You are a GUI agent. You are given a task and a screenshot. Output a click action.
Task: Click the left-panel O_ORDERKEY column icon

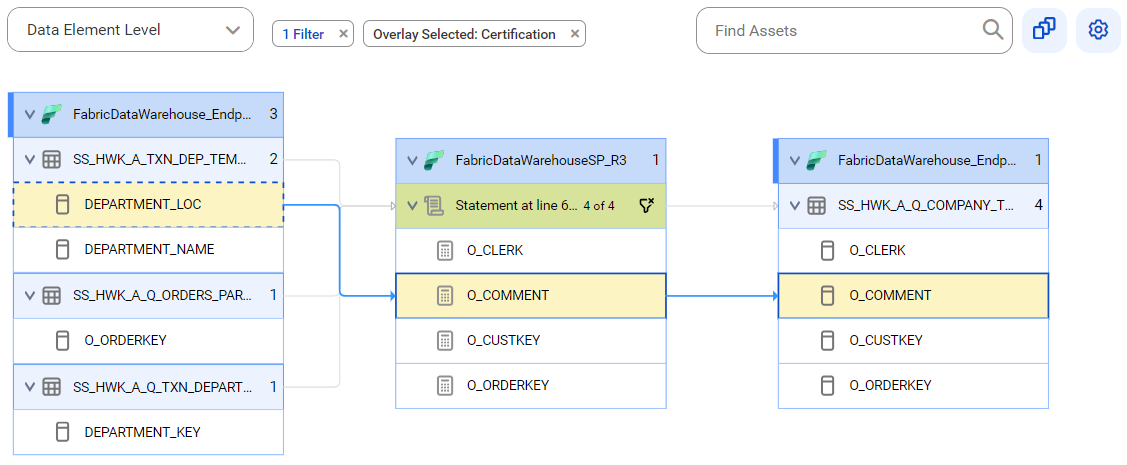pyautogui.click(x=63, y=340)
